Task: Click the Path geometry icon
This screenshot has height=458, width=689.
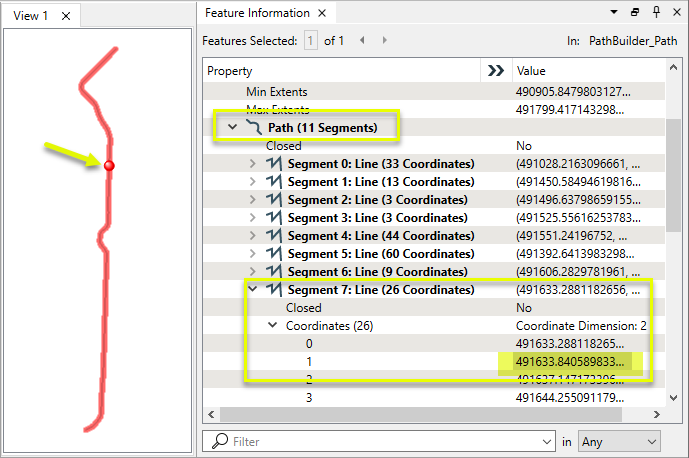Action: (x=254, y=128)
